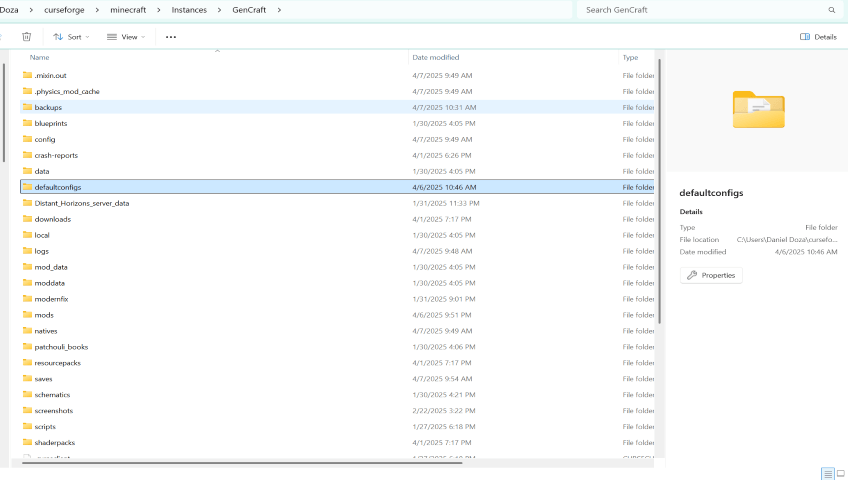The width and height of the screenshot is (848, 480).
Task: Sort by the Date modified column header
Action: click(x=436, y=58)
